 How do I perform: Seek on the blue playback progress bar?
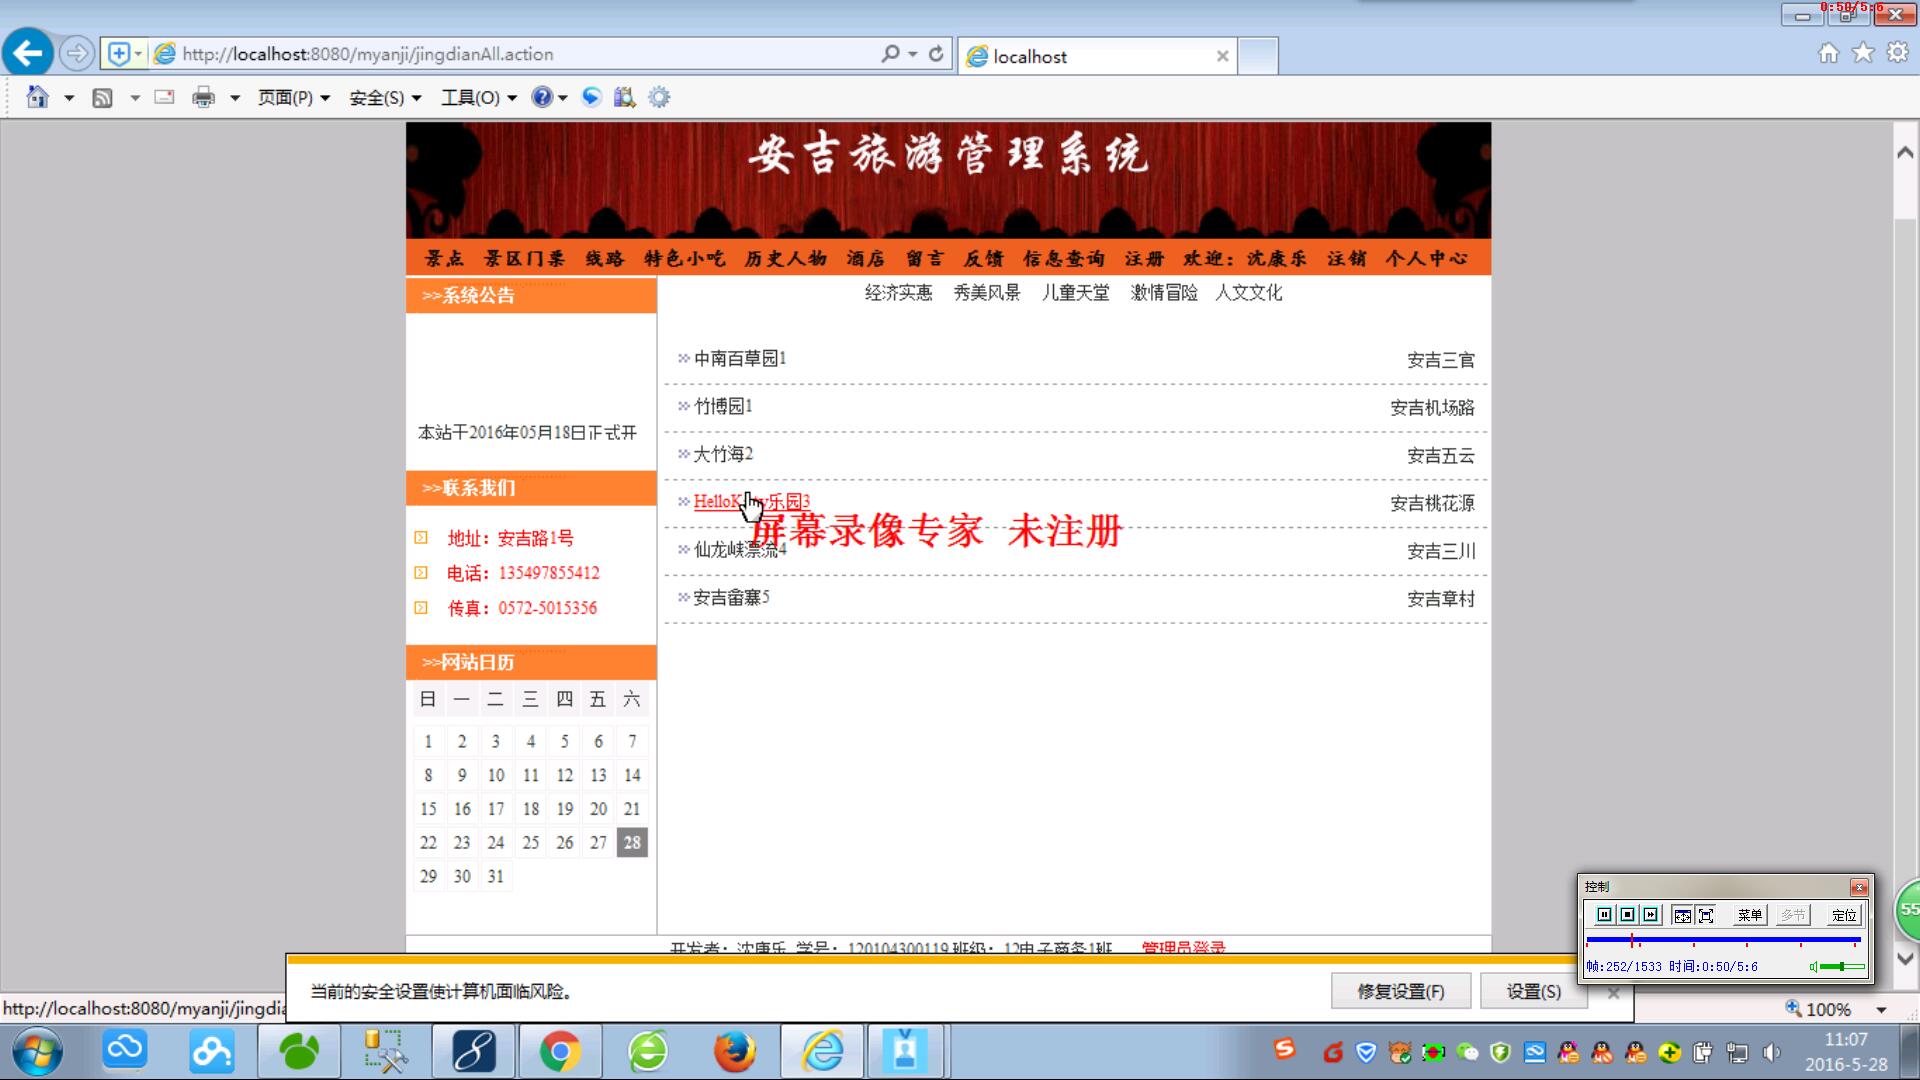tap(1723, 941)
